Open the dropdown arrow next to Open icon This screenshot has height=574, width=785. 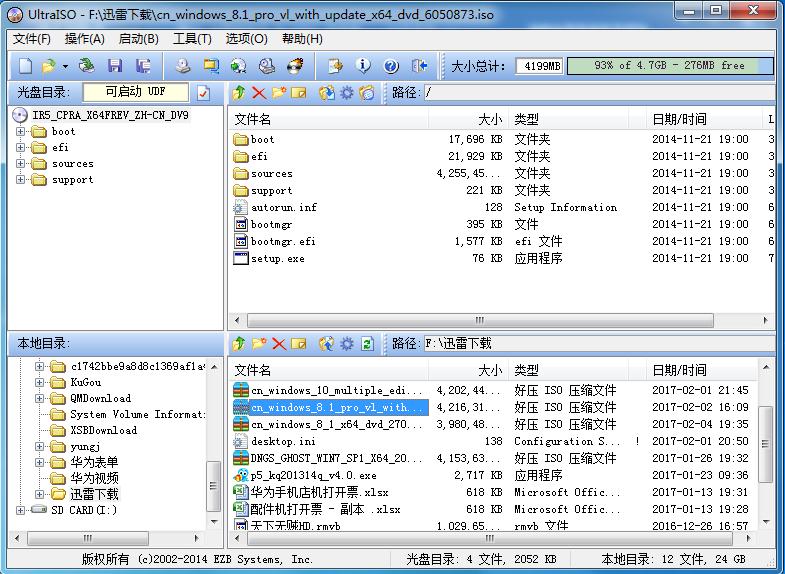point(65,66)
